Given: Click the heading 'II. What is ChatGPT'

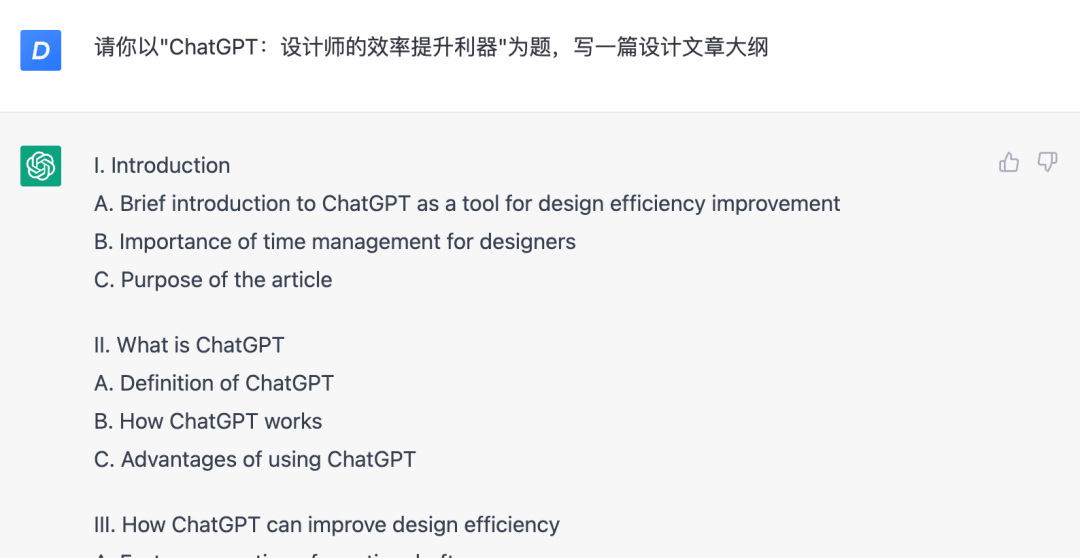Looking at the screenshot, I should (189, 344).
